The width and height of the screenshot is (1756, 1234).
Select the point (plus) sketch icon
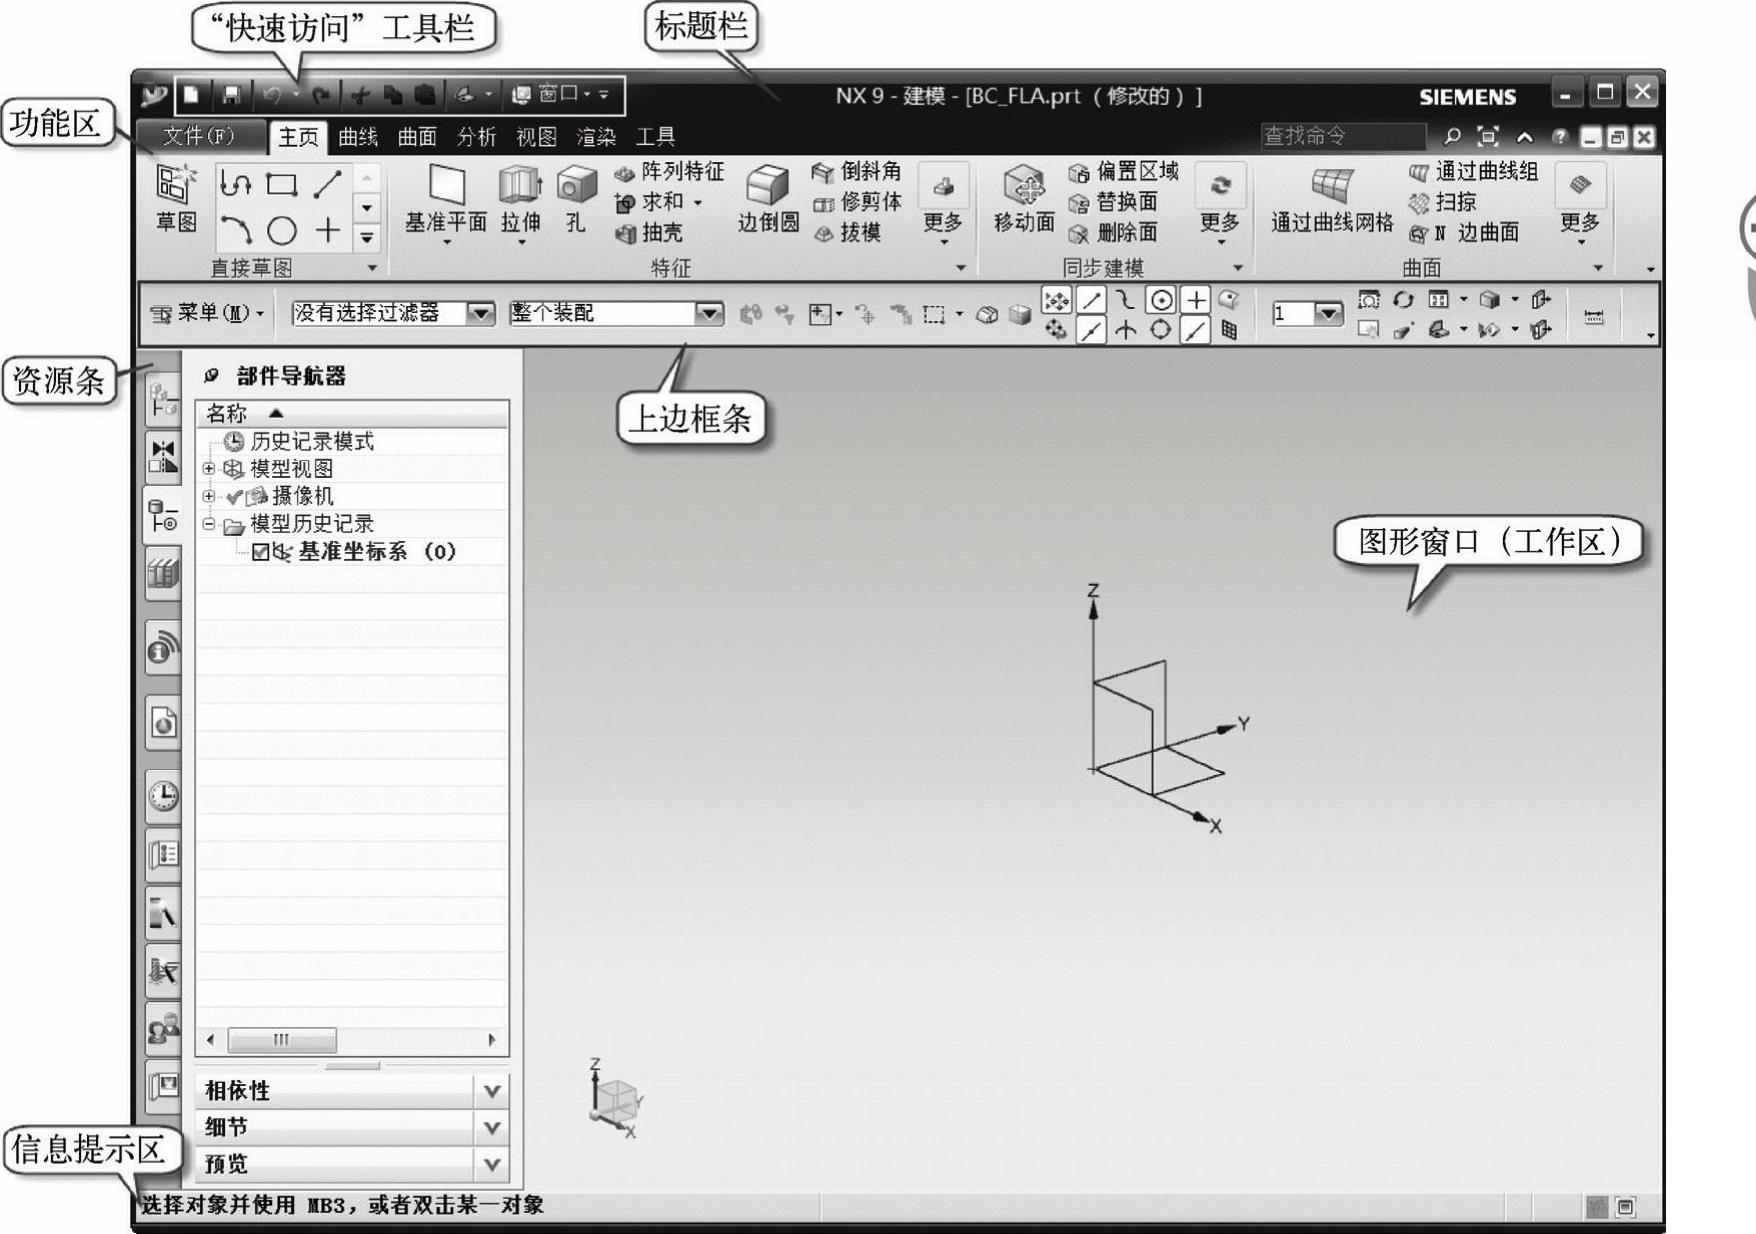[x=327, y=231]
